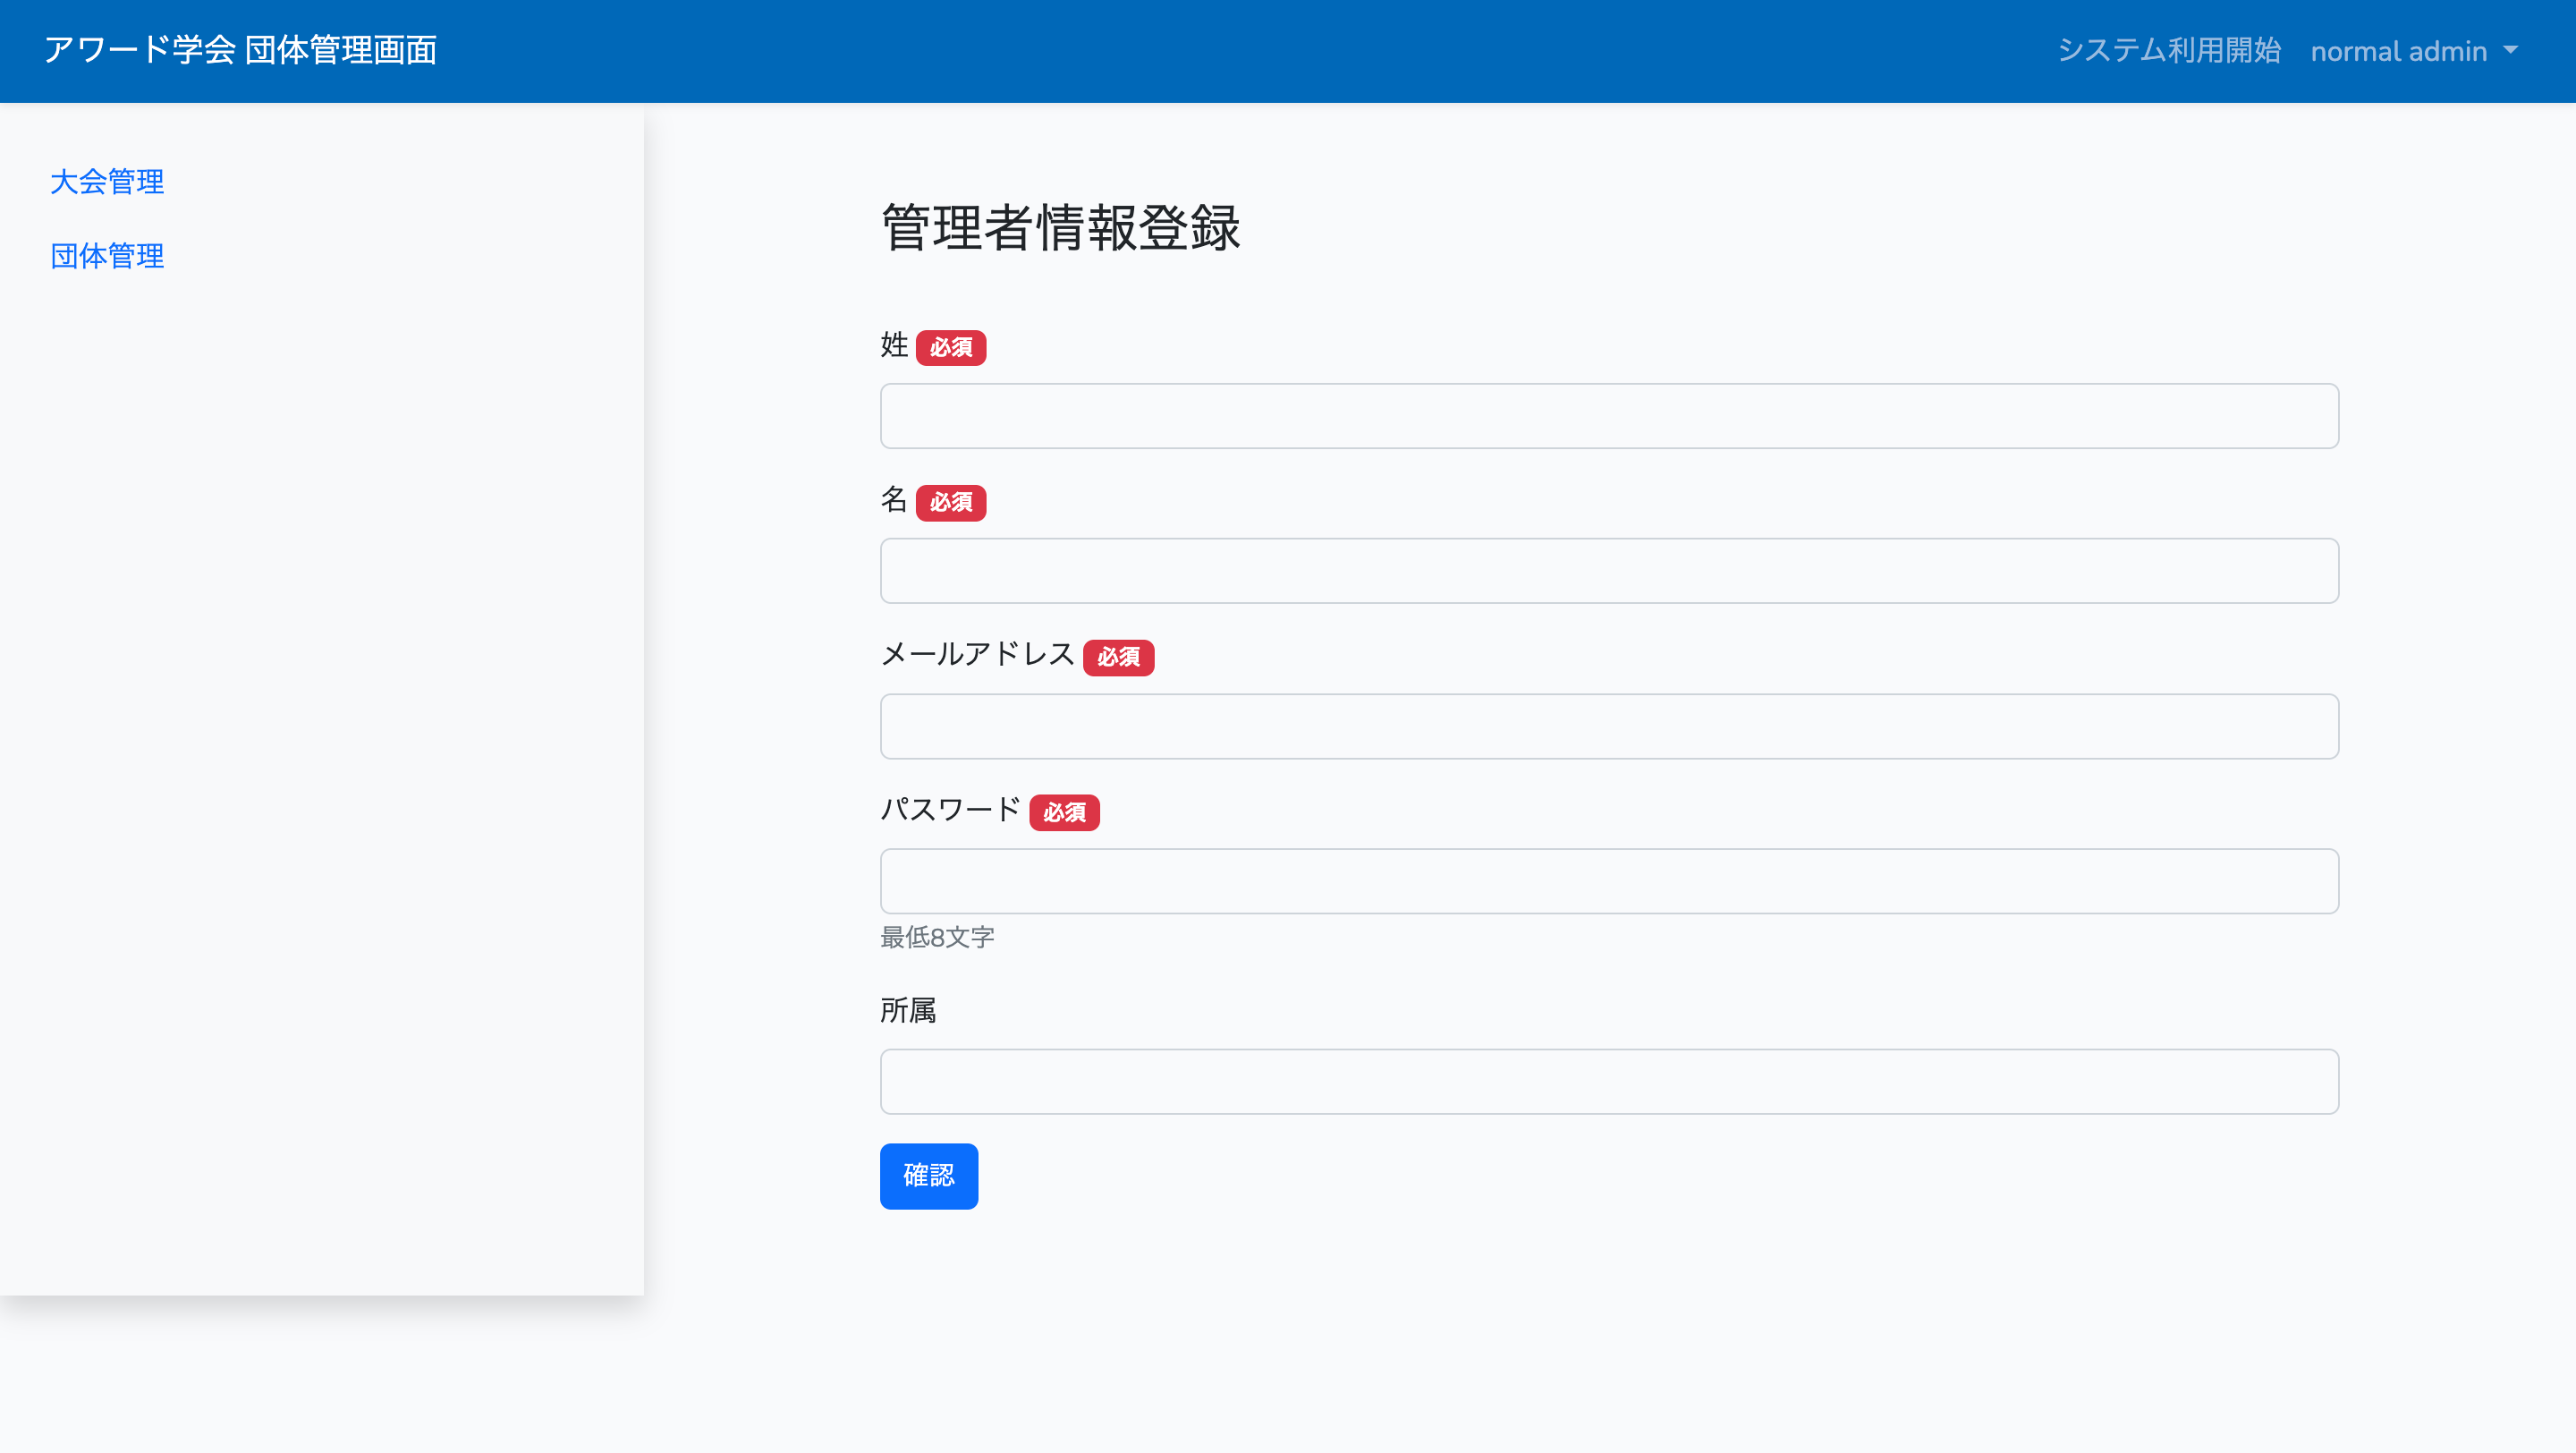Click the 必須 badge beside メールアドレス

coord(1118,657)
